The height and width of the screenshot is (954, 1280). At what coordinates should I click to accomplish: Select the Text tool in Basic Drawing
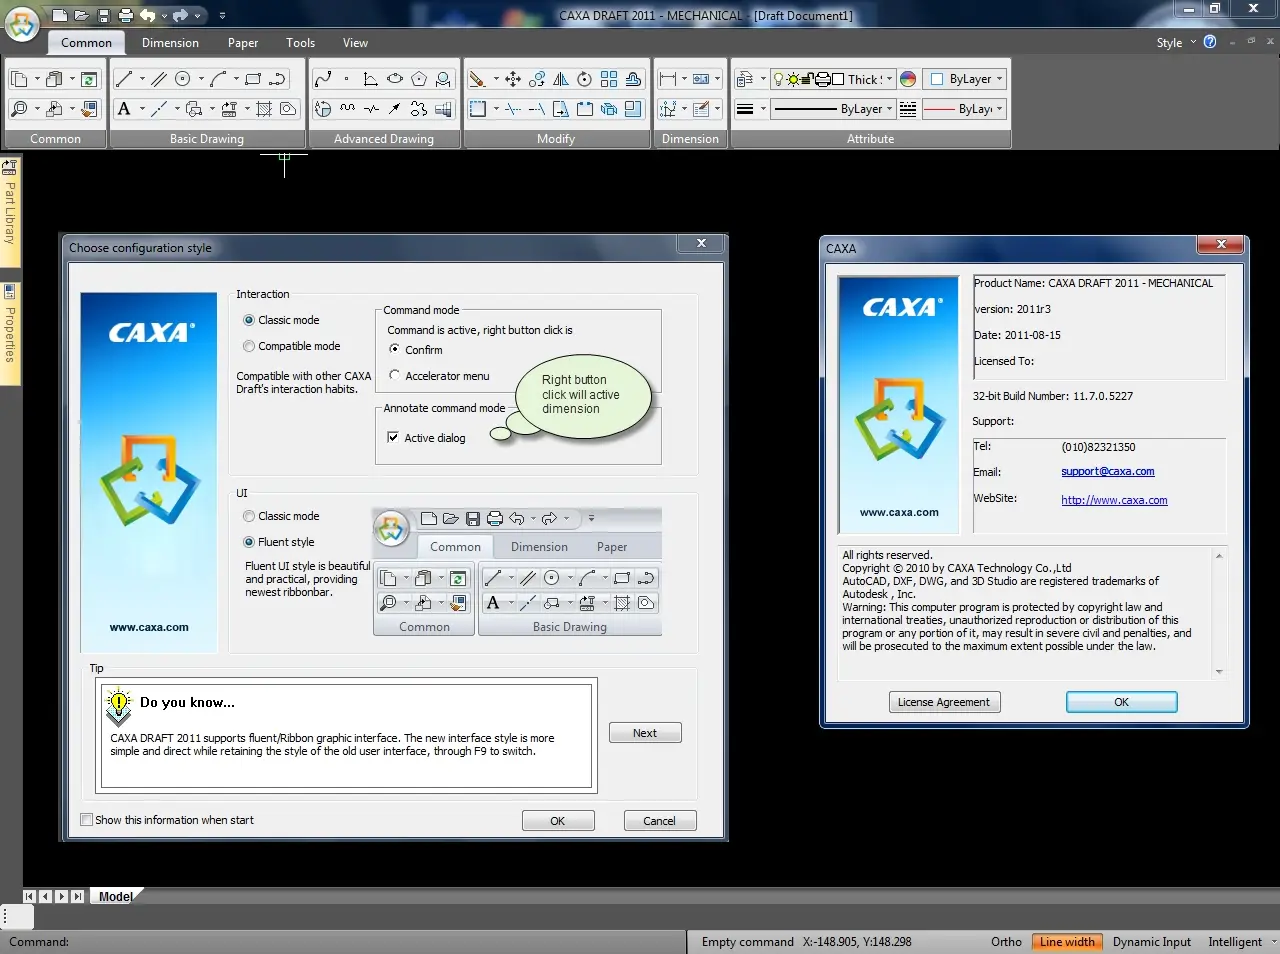click(124, 109)
